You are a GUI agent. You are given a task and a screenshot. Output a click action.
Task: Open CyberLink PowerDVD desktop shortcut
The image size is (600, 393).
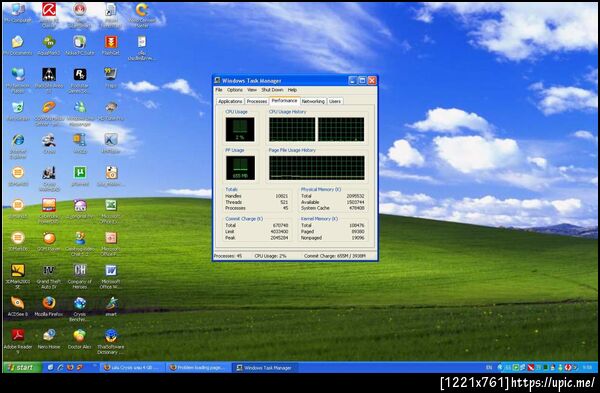click(49, 211)
